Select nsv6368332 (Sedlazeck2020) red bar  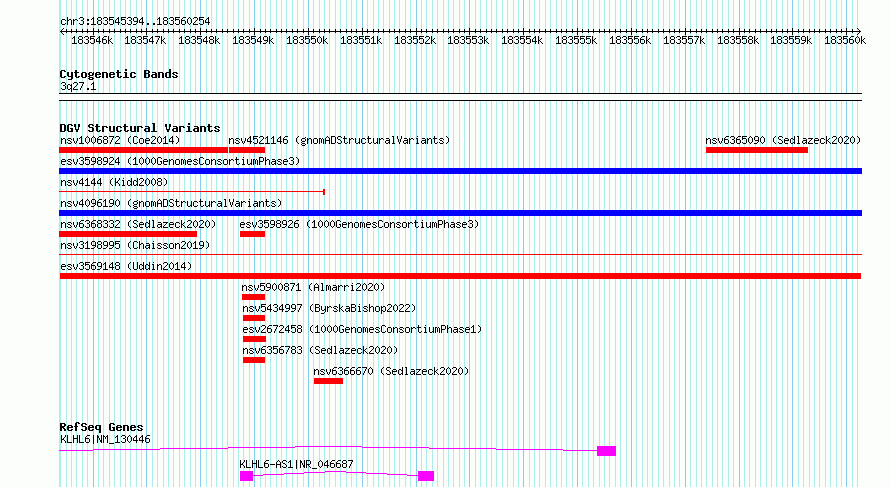(x=128, y=234)
